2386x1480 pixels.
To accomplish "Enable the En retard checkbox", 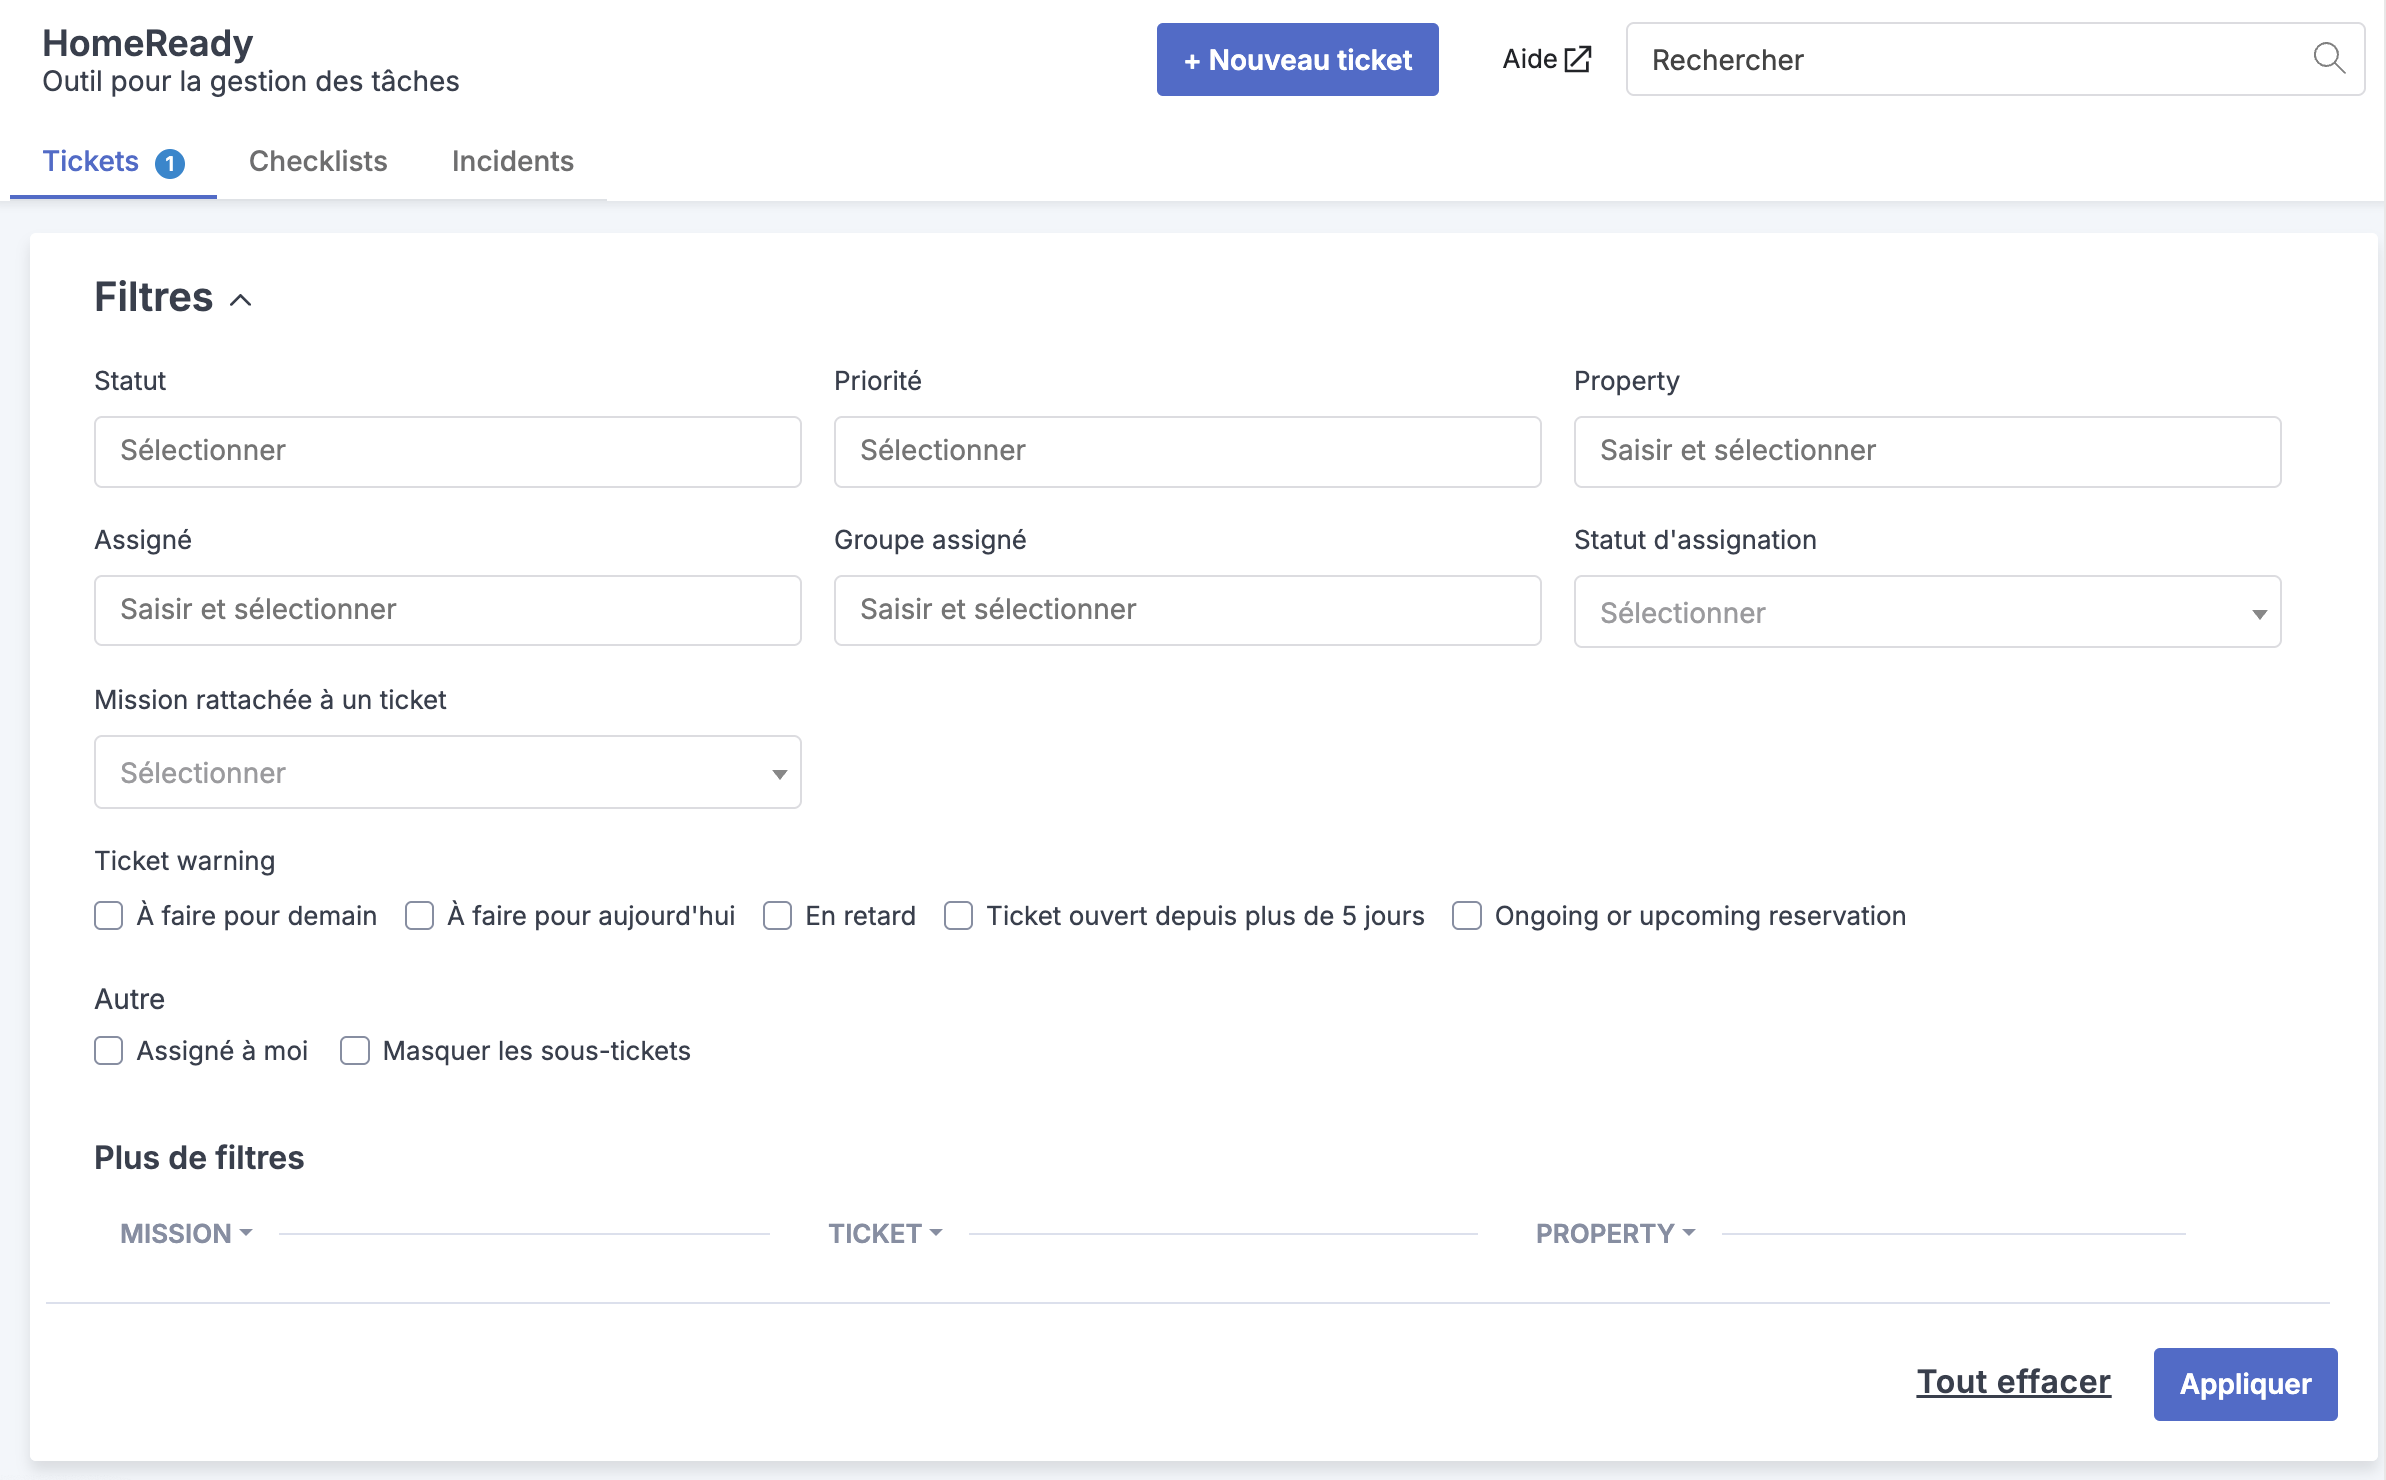I will (778, 916).
